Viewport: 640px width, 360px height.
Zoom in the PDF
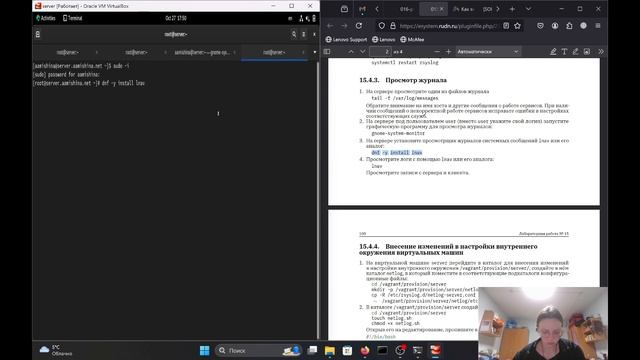449,52
